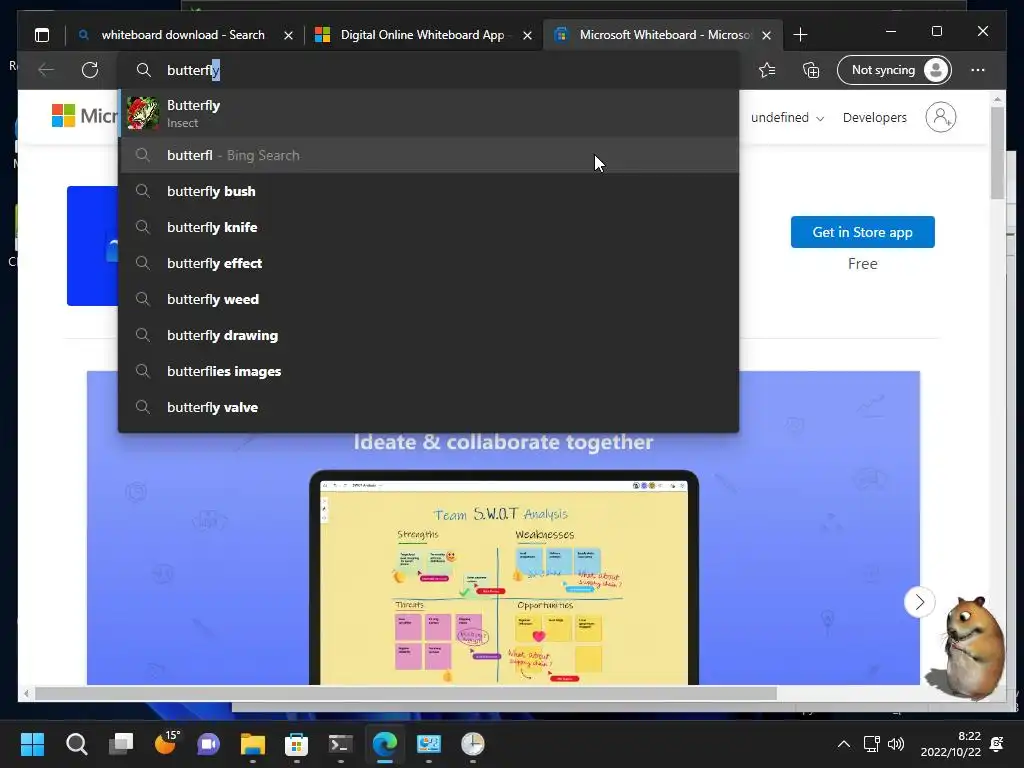Switch to Digital Online Whiteboard App tab
Screen dimensions: 1024x768
(423, 35)
